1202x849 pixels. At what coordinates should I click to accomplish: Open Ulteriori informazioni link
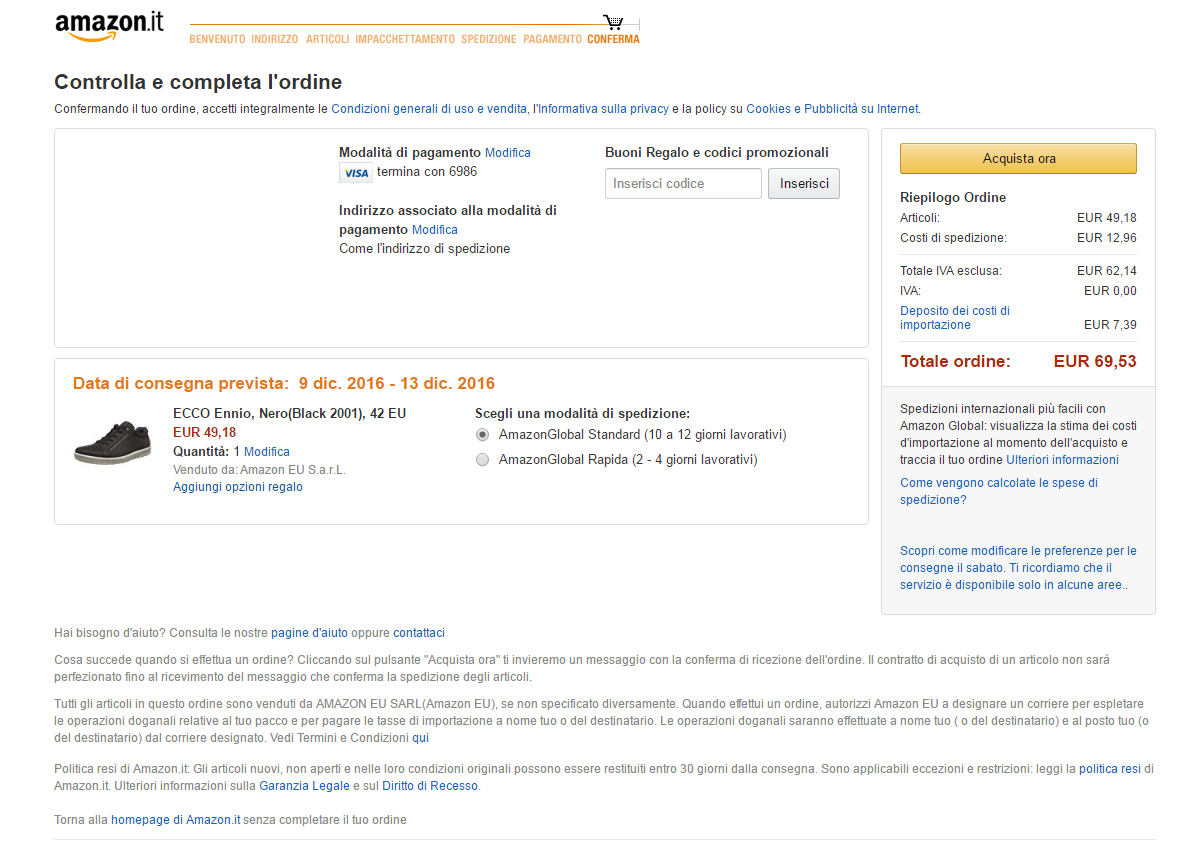point(1063,460)
